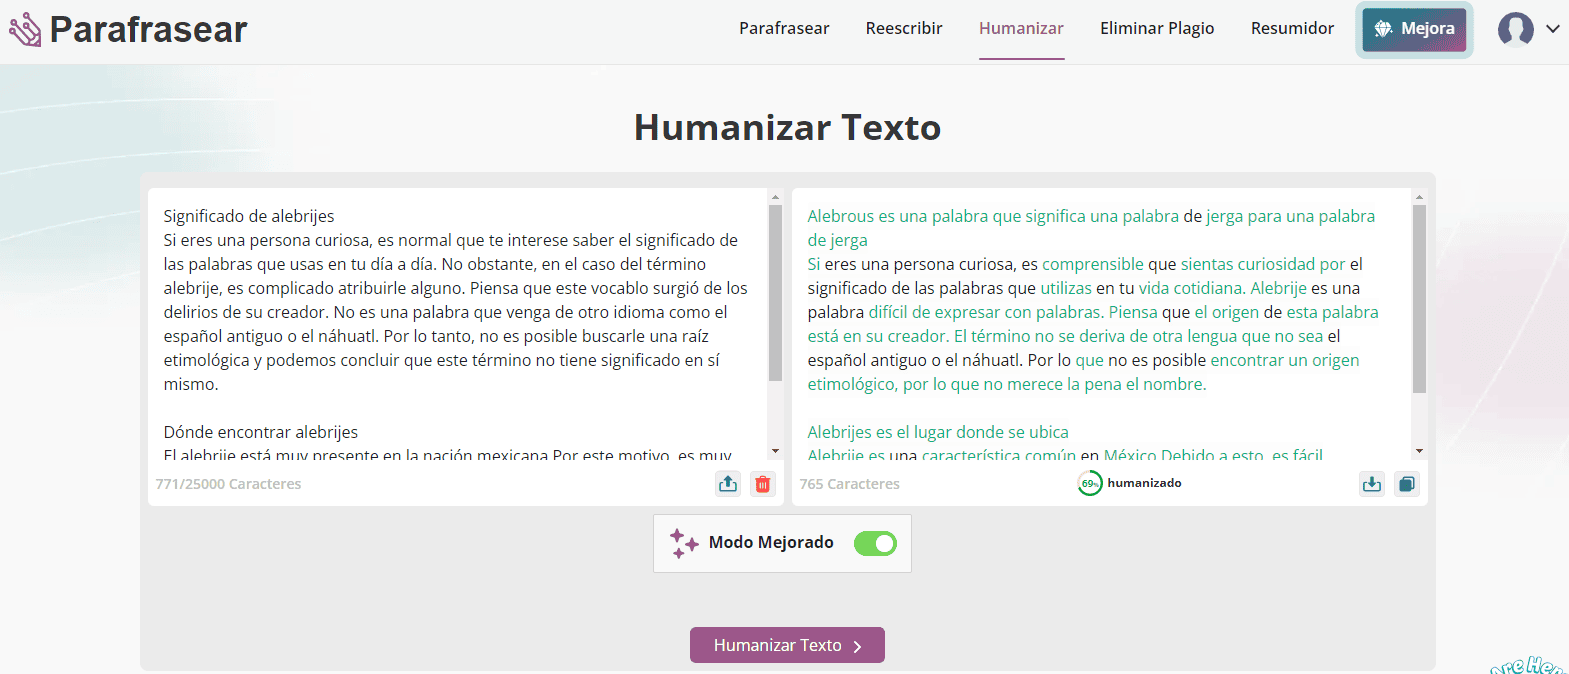This screenshot has width=1569, height=674.
Task: Click the Parafrasear logo icon
Action: pos(25,30)
